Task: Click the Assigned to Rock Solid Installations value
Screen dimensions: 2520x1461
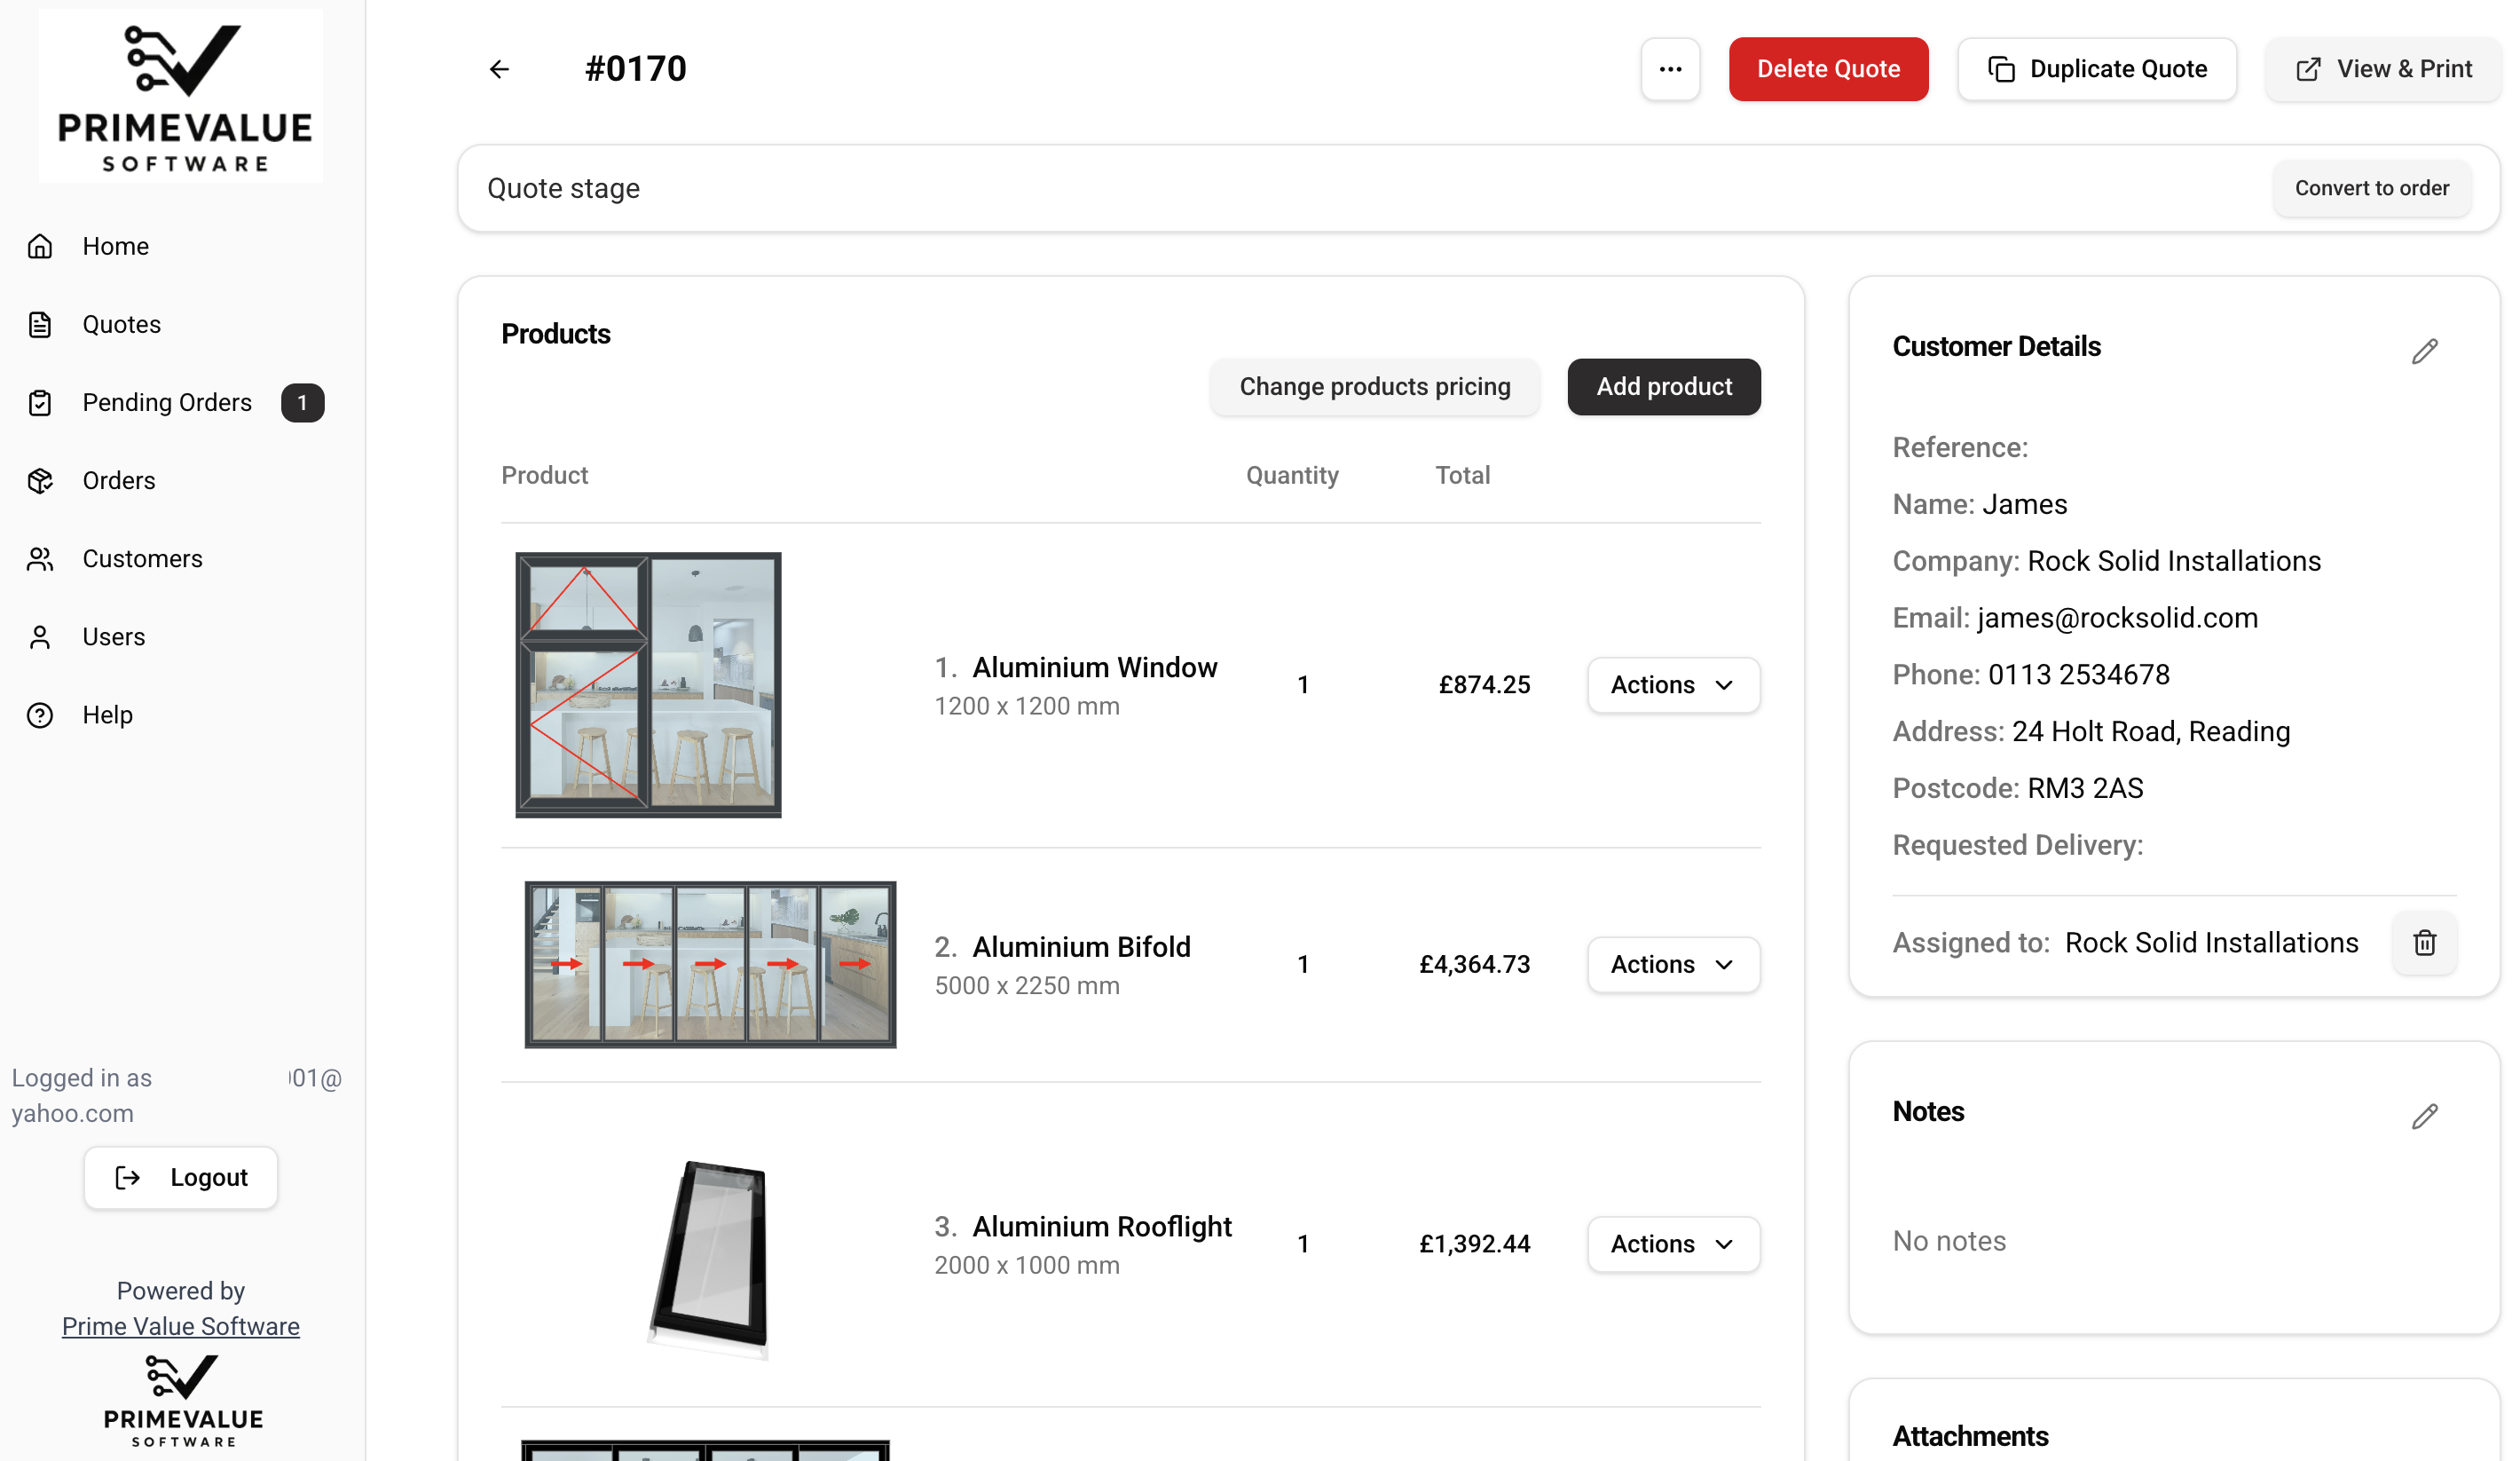Action: 2211,943
